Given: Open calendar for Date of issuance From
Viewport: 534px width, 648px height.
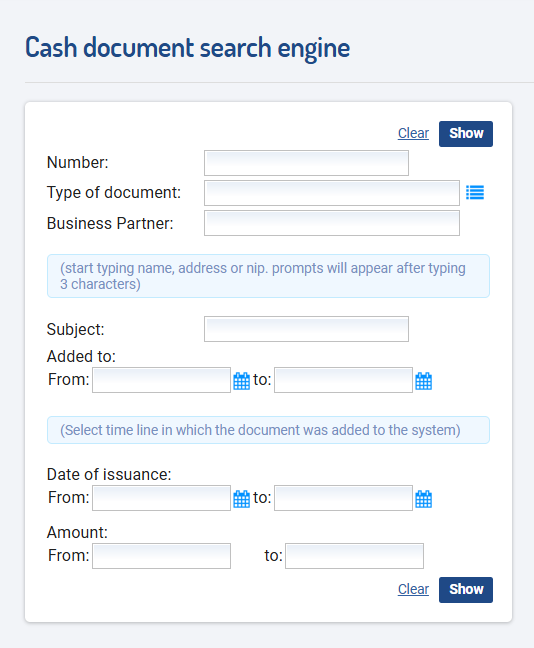Looking at the screenshot, I should pos(241,499).
